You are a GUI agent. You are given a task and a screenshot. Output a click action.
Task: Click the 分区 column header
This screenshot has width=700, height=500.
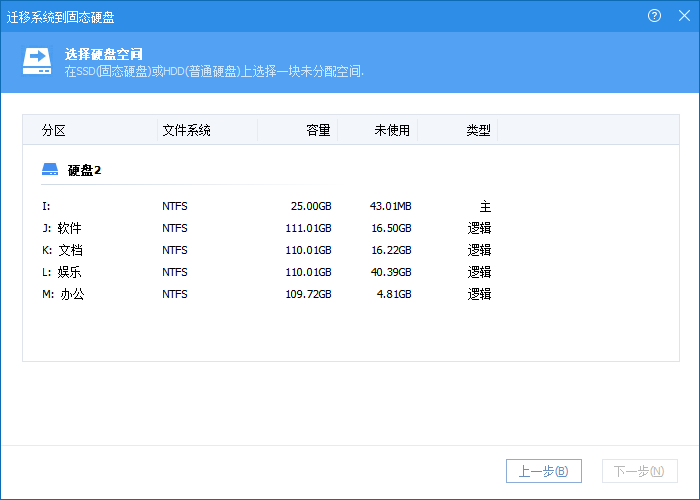[90, 130]
